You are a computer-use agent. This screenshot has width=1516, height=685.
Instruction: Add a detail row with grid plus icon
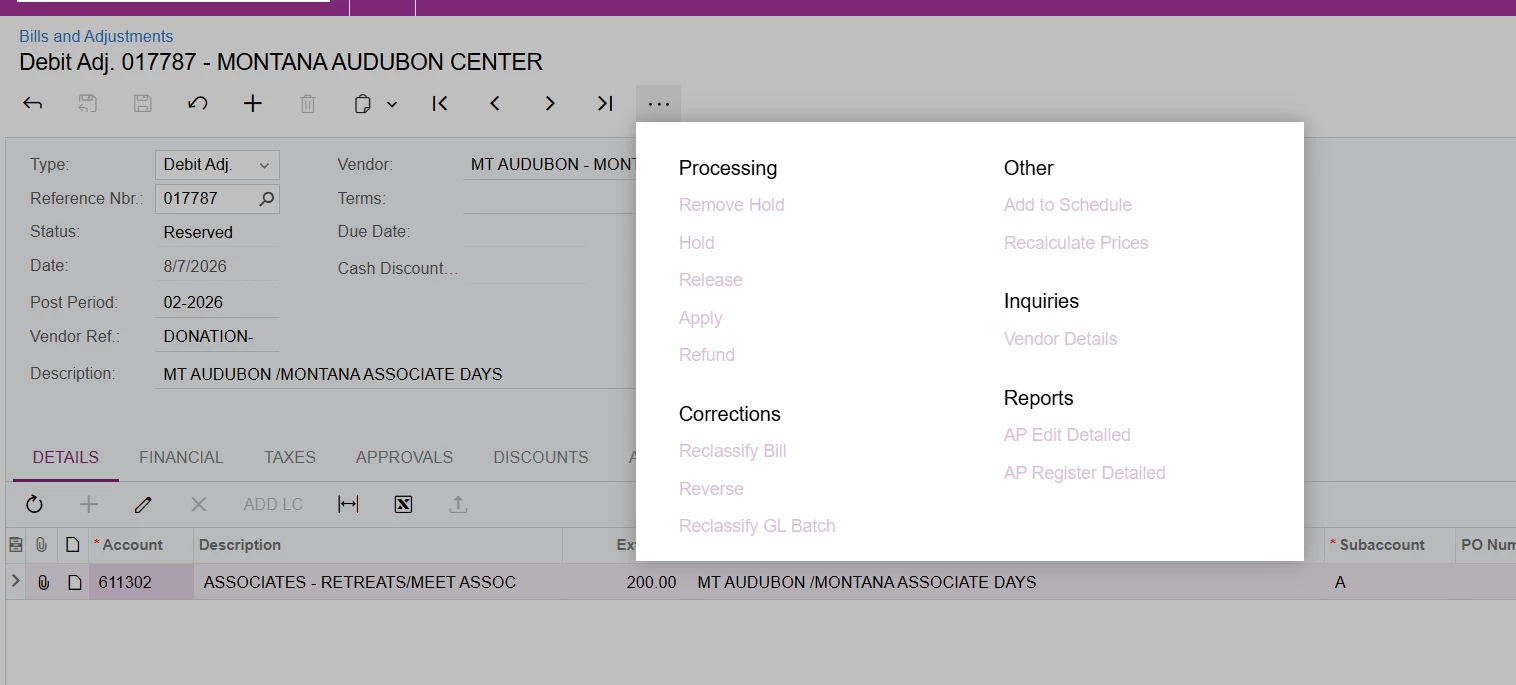[89, 504]
